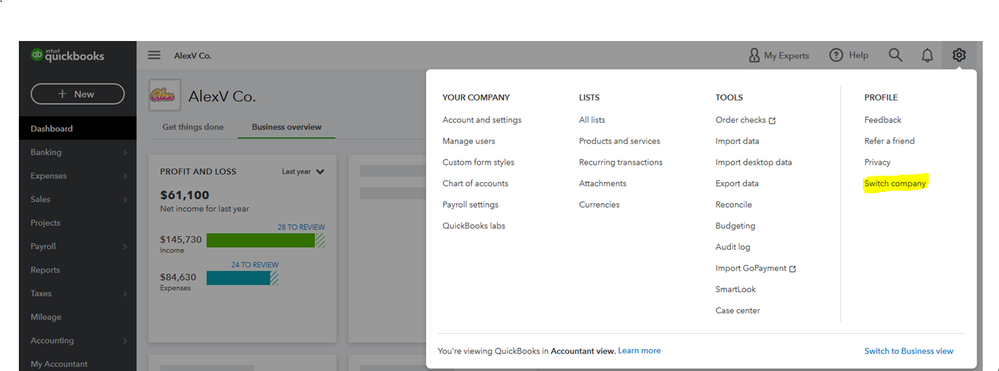
Task: Open Import desktop data tool
Action: pyautogui.click(x=754, y=162)
